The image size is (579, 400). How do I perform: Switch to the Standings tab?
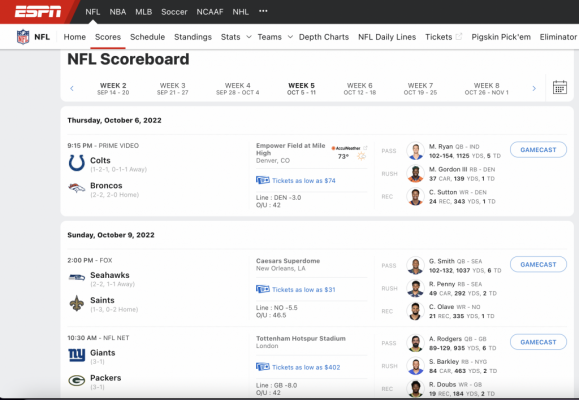(193, 37)
